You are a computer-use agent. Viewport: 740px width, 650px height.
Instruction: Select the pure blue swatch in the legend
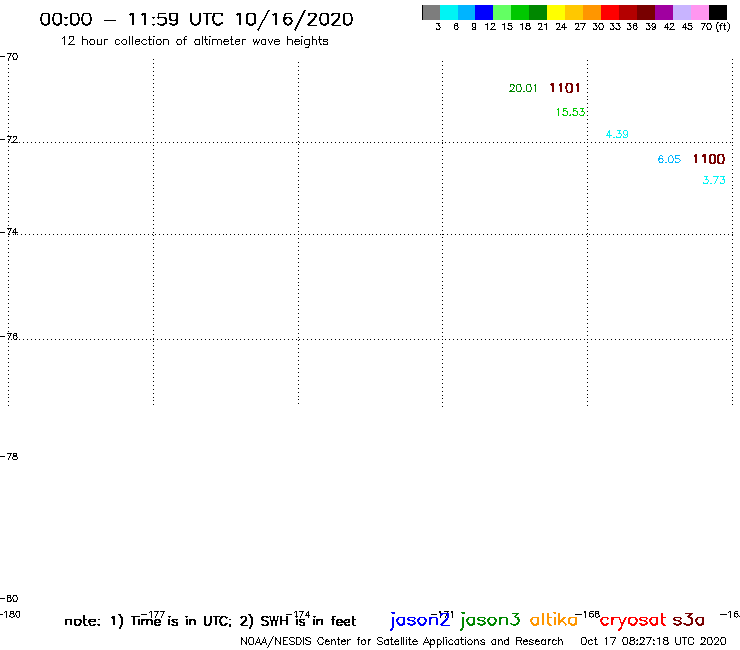coord(484,12)
